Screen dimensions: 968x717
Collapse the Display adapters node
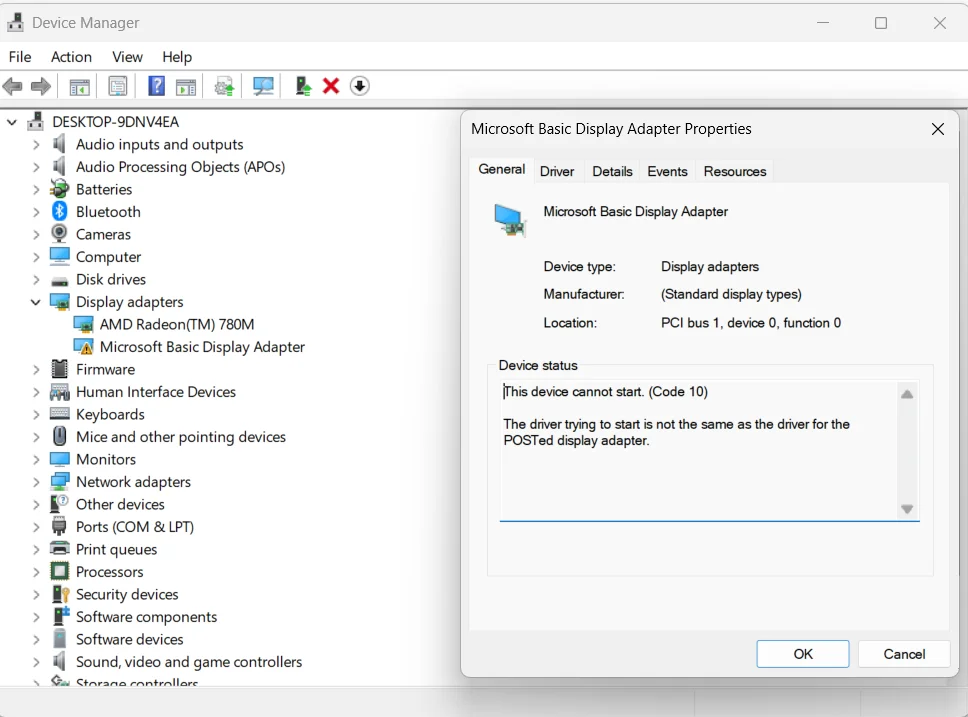pos(36,302)
